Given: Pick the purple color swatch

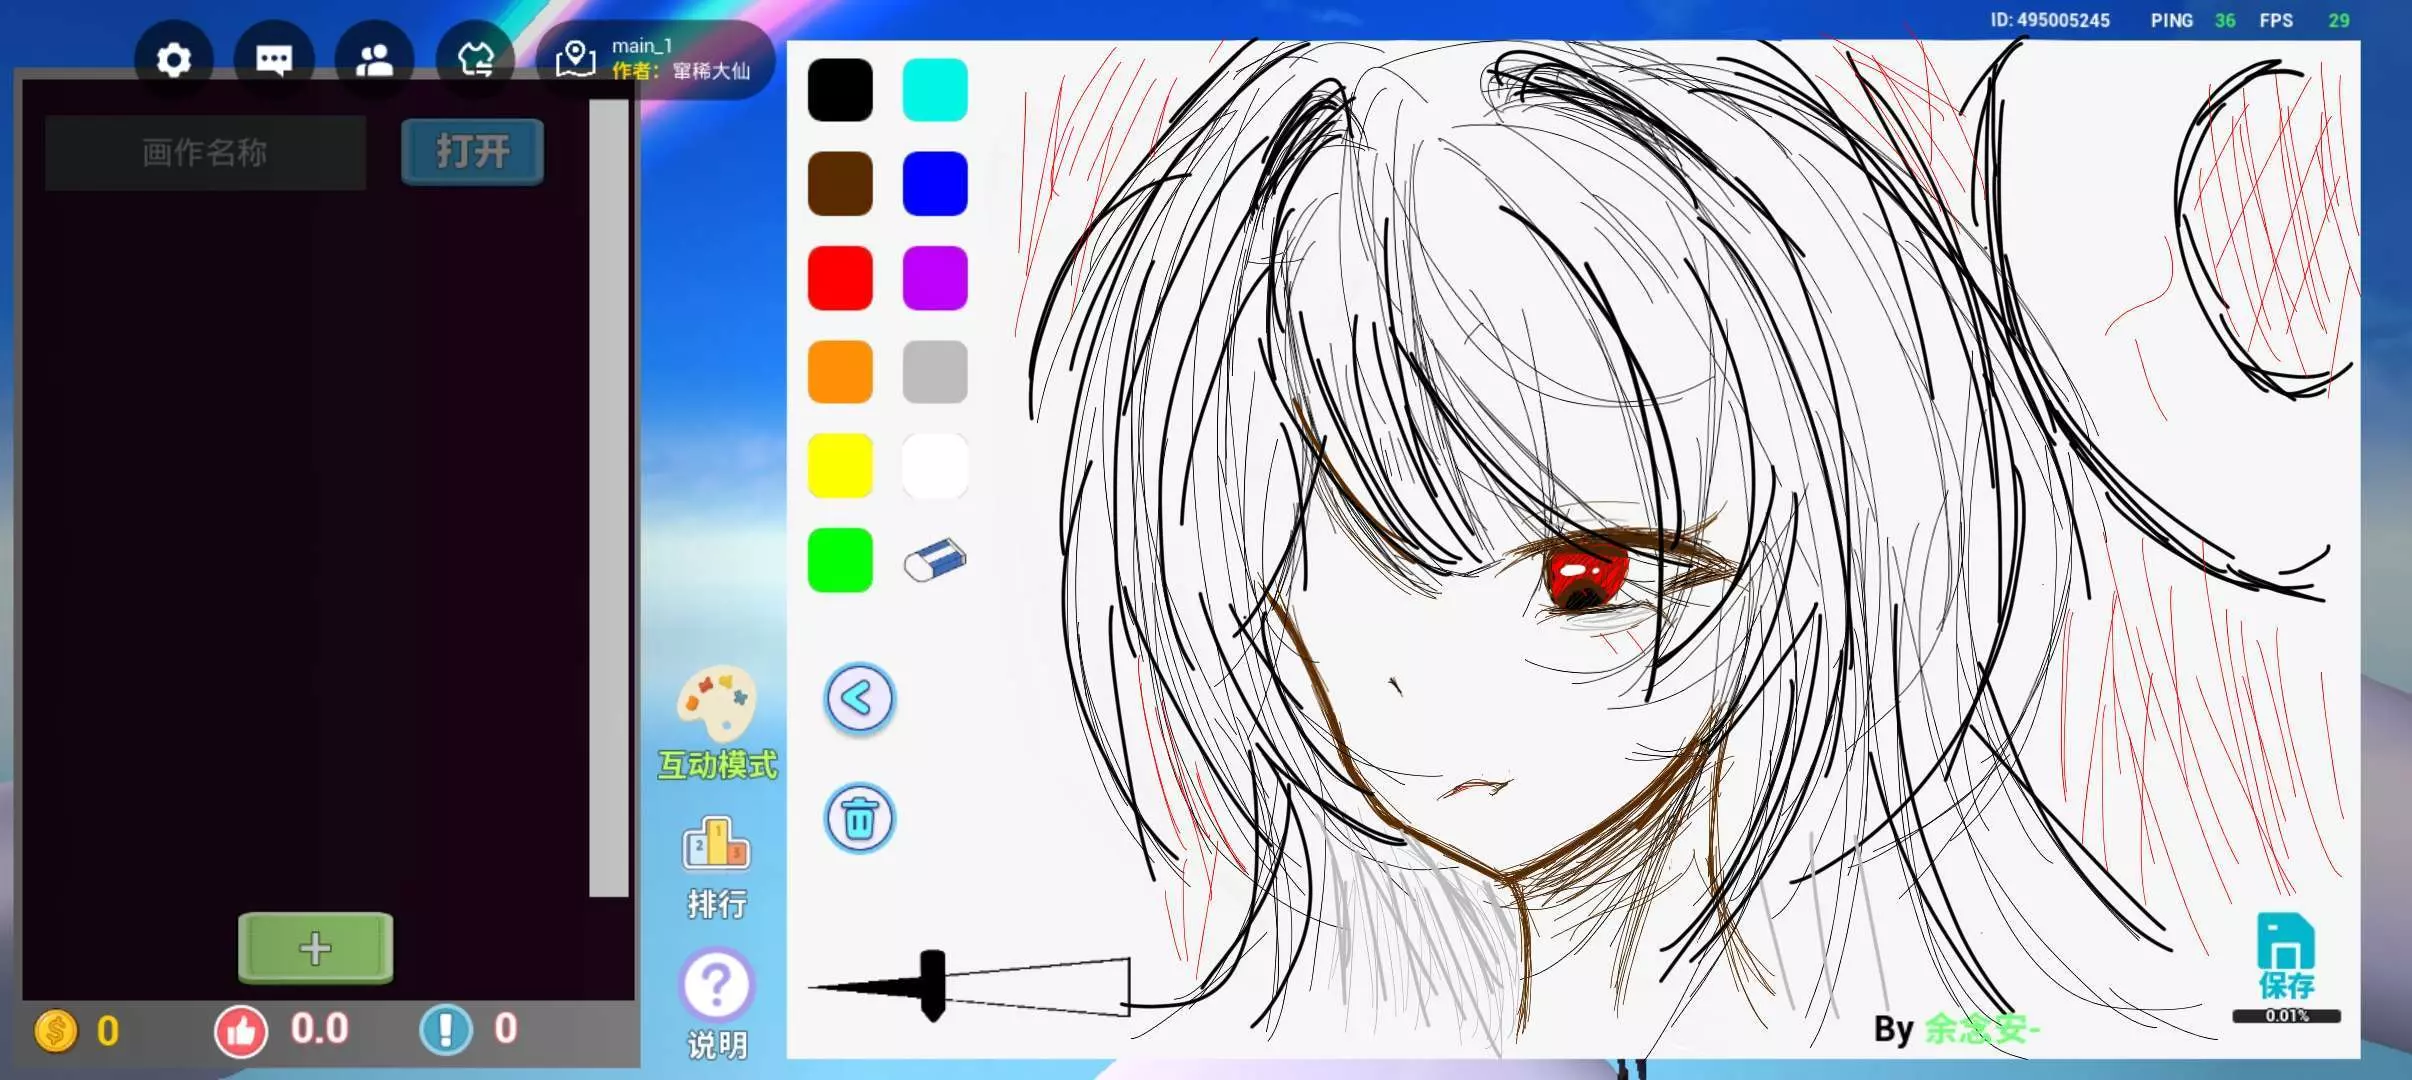Looking at the screenshot, I should click(x=934, y=278).
